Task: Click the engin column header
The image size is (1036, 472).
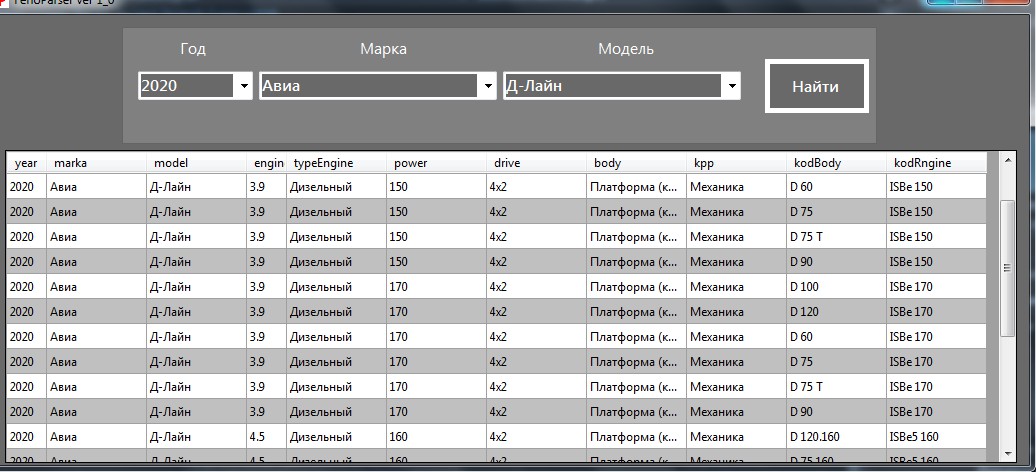Action: point(267,163)
